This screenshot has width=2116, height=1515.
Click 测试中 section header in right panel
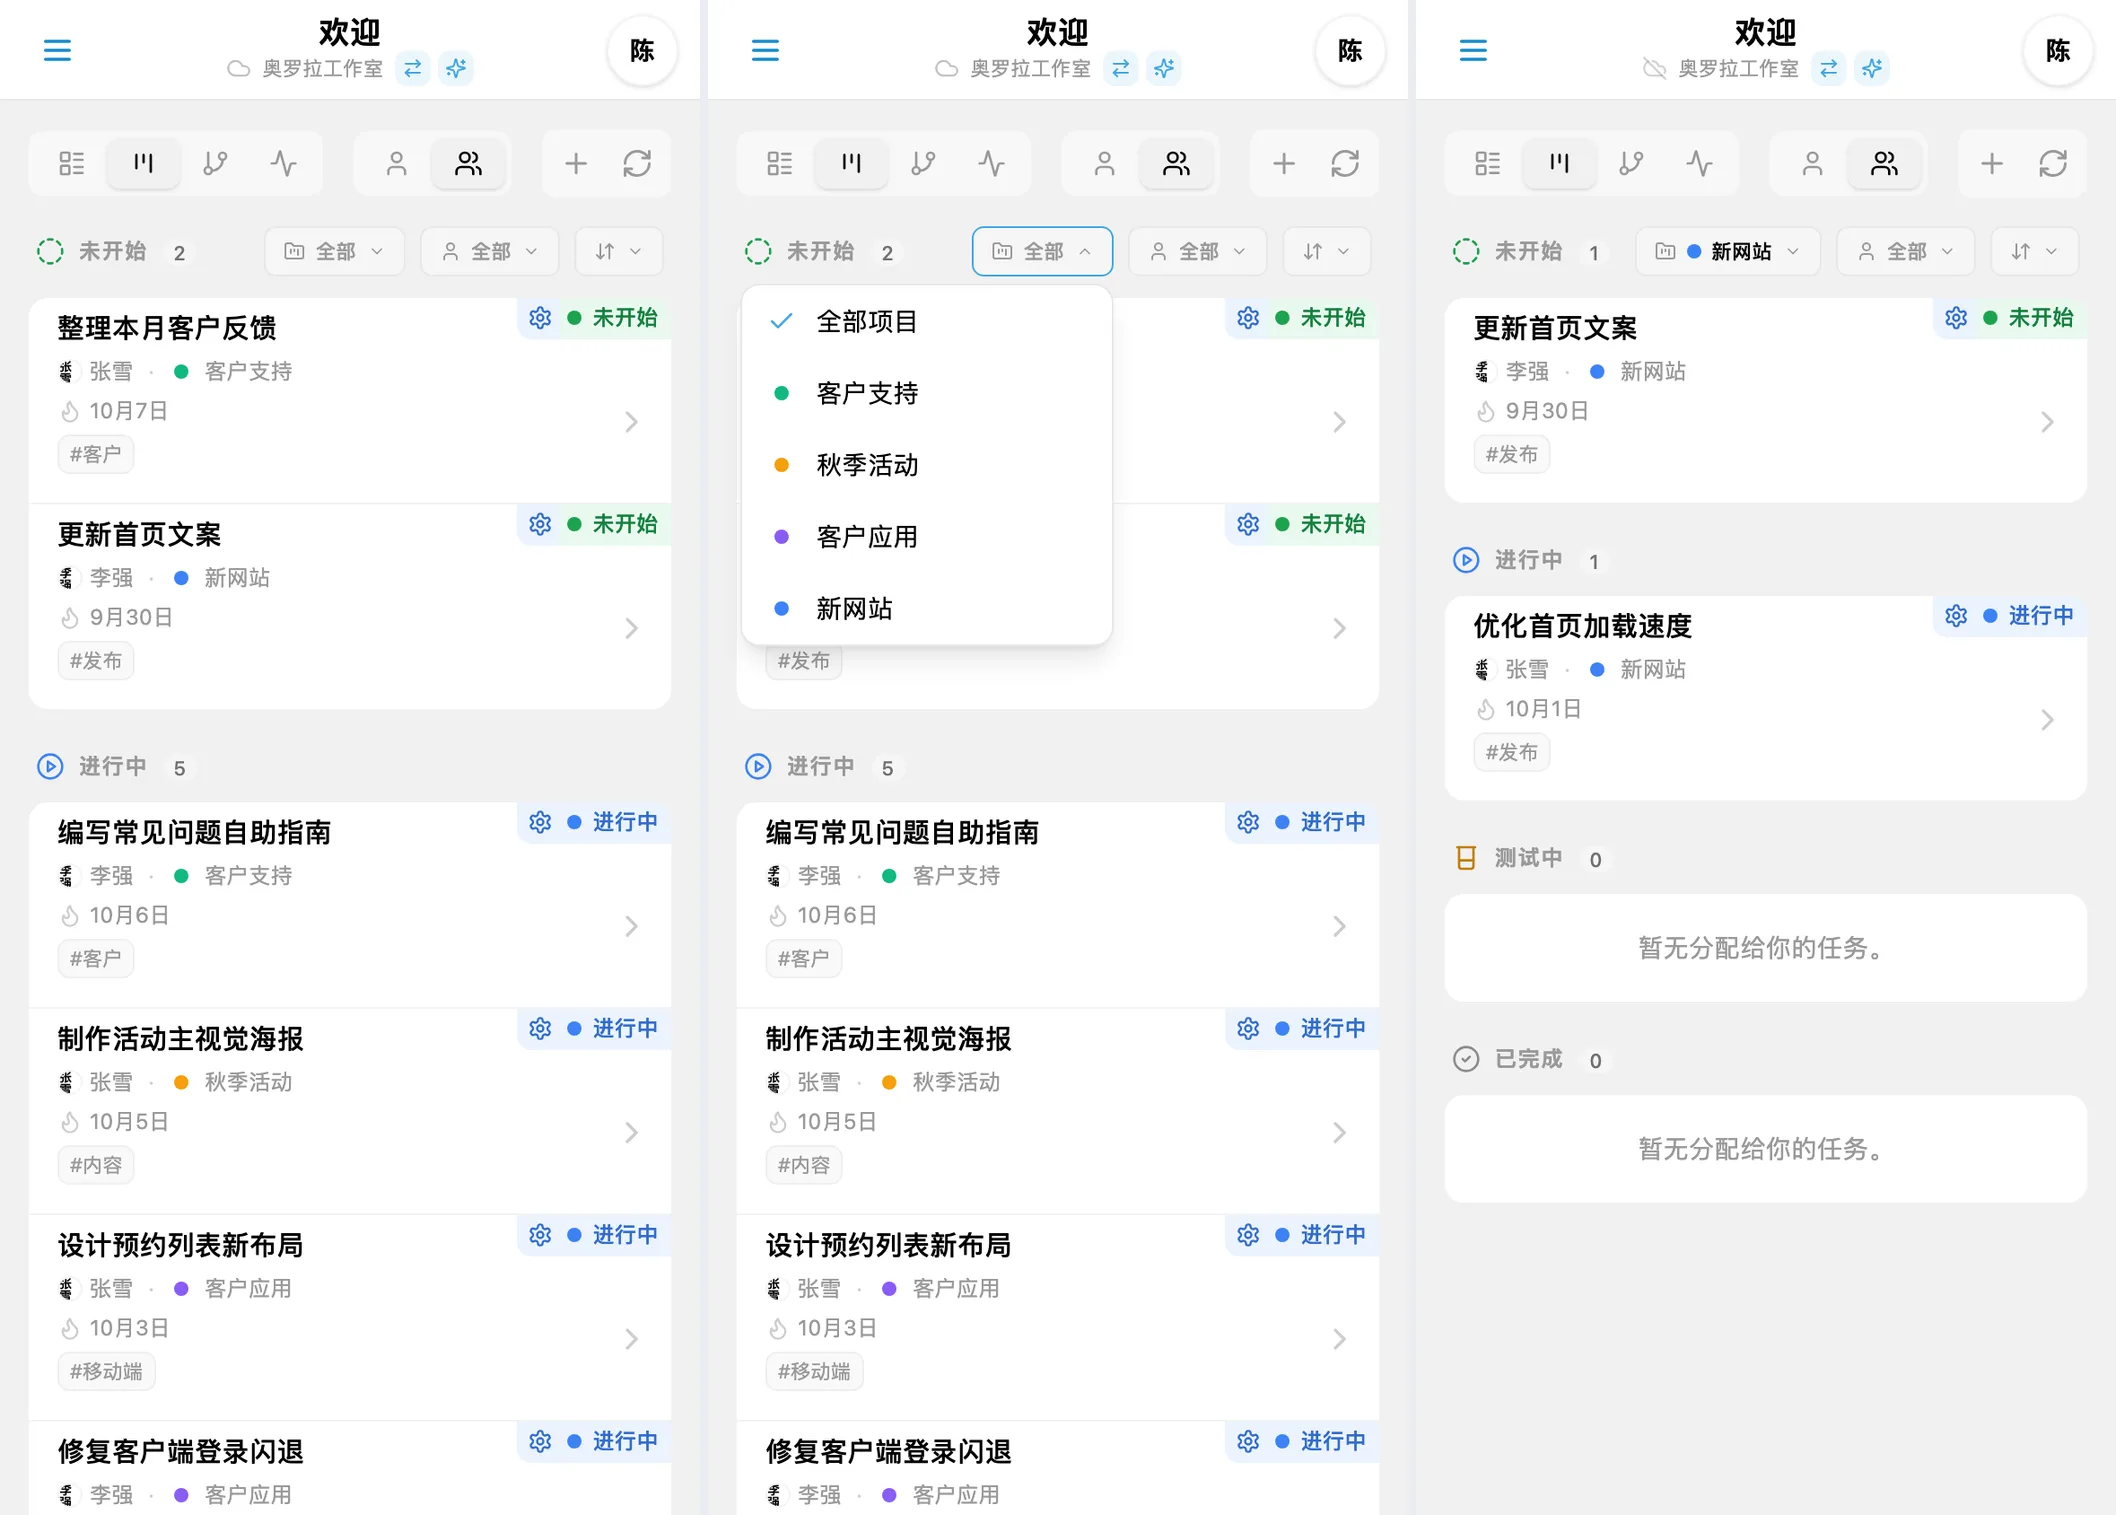tap(1528, 858)
